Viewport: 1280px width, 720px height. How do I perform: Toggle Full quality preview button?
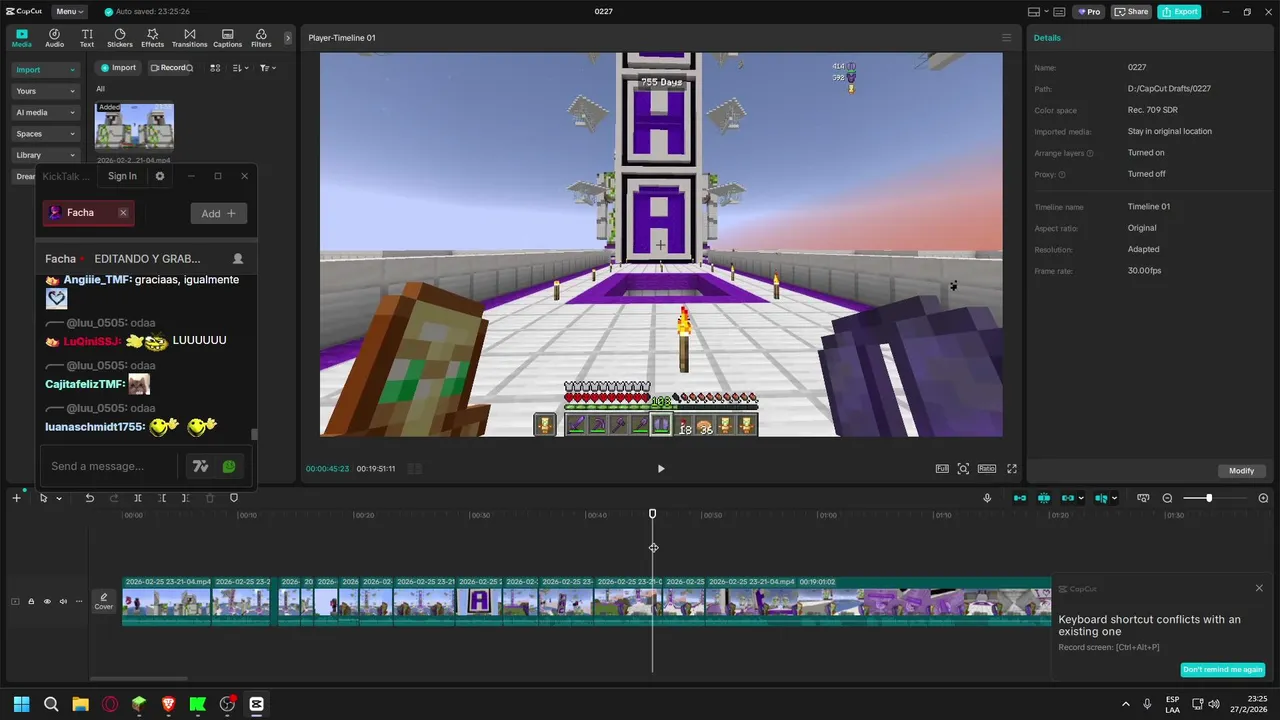(942, 468)
